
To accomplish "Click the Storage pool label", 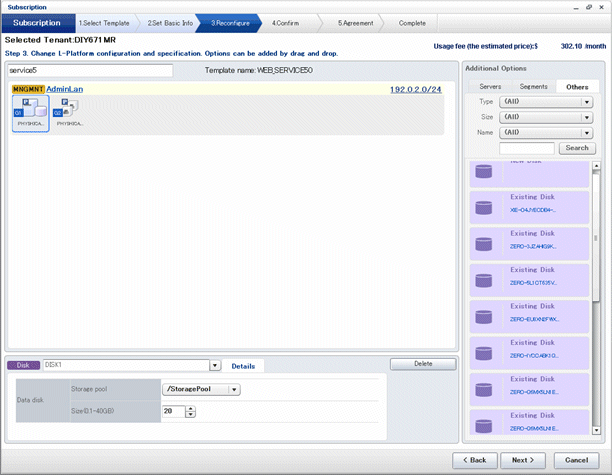I will 89,389.
